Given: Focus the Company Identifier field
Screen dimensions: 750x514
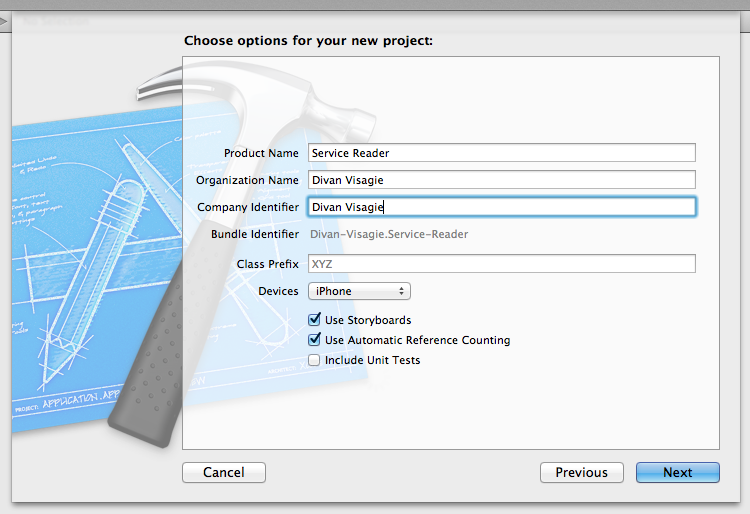Looking at the screenshot, I should pyautogui.click(x=502, y=207).
